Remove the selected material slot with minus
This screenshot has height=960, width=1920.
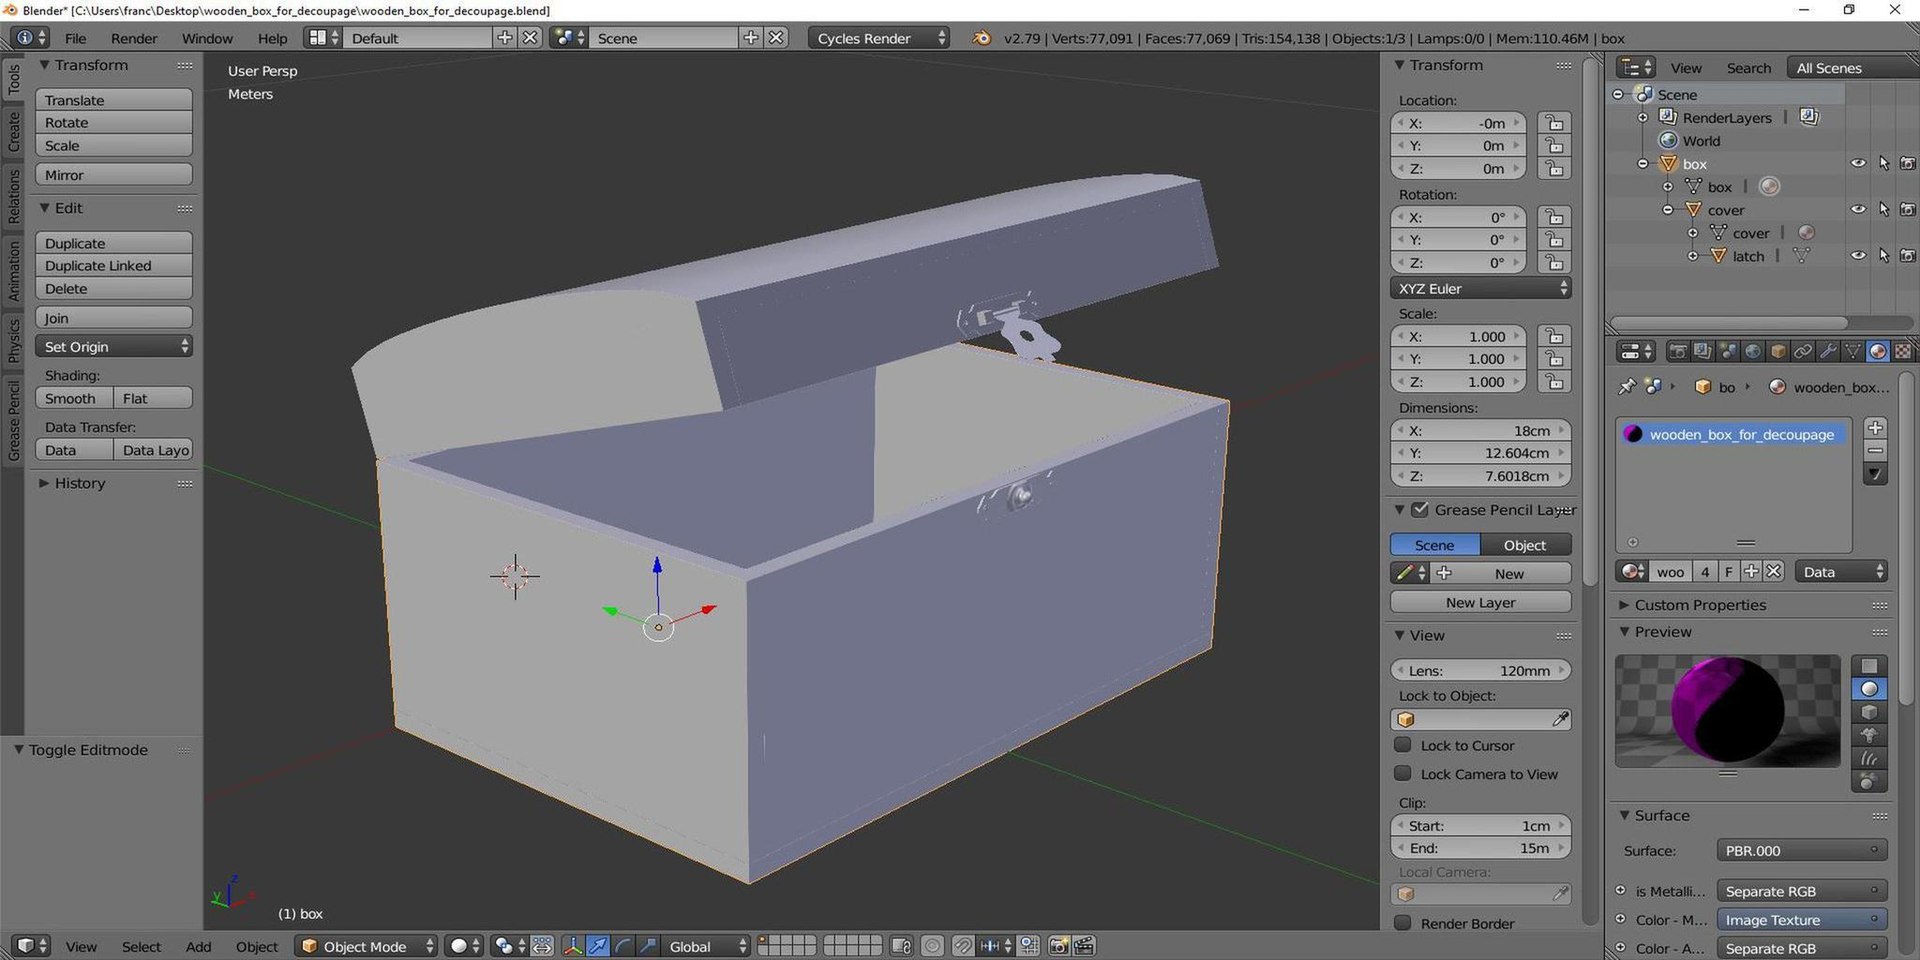pos(1875,451)
